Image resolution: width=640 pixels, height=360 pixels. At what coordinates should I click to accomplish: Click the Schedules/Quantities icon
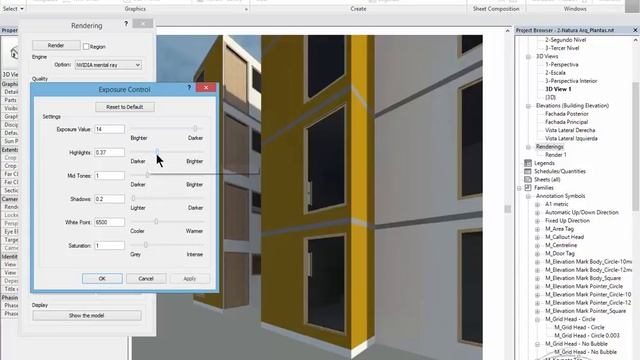pyautogui.click(x=528, y=171)
